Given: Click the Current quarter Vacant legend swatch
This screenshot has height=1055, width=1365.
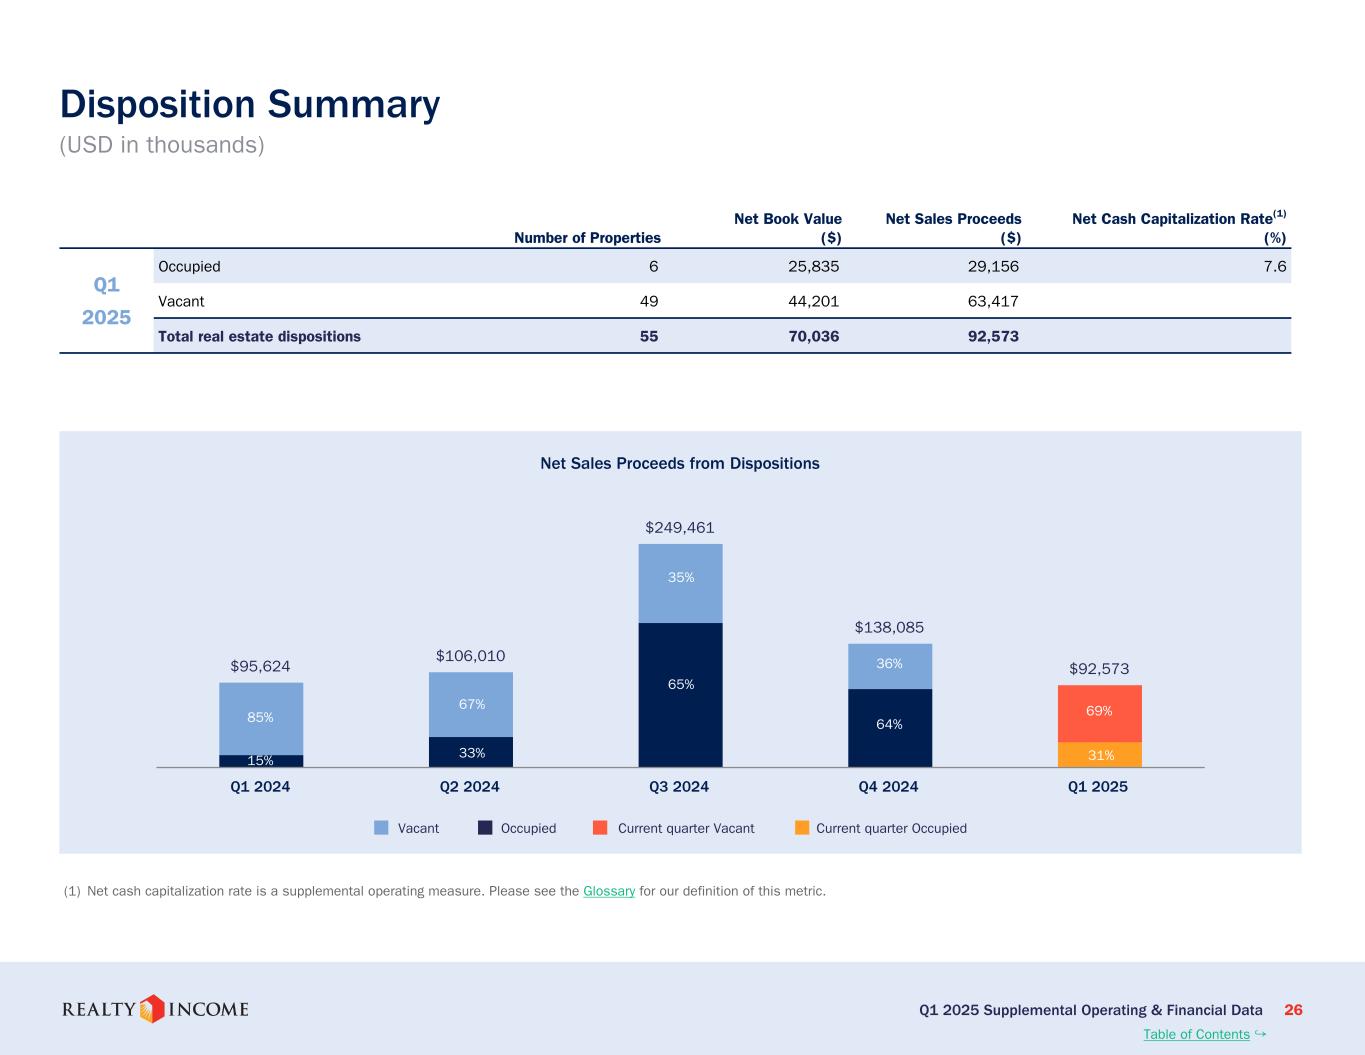Looking at the screenshot, I should (600, 828).
